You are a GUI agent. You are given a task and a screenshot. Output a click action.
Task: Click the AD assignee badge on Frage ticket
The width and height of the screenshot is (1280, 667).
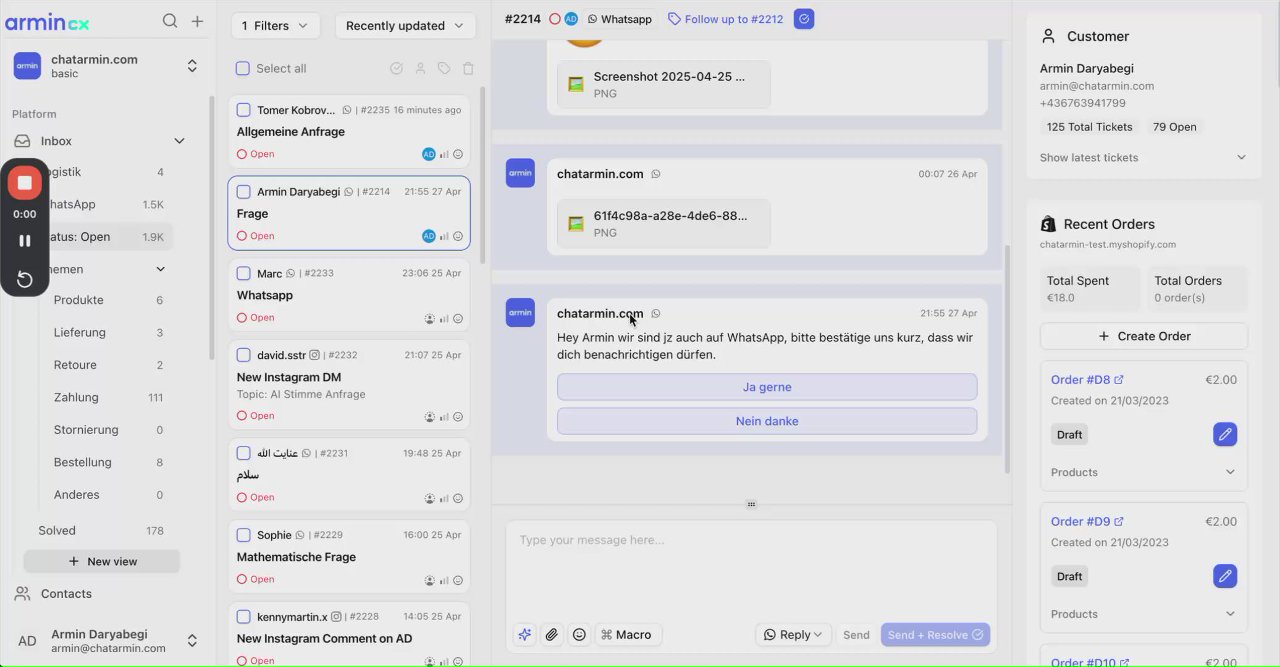coord(428,236)
